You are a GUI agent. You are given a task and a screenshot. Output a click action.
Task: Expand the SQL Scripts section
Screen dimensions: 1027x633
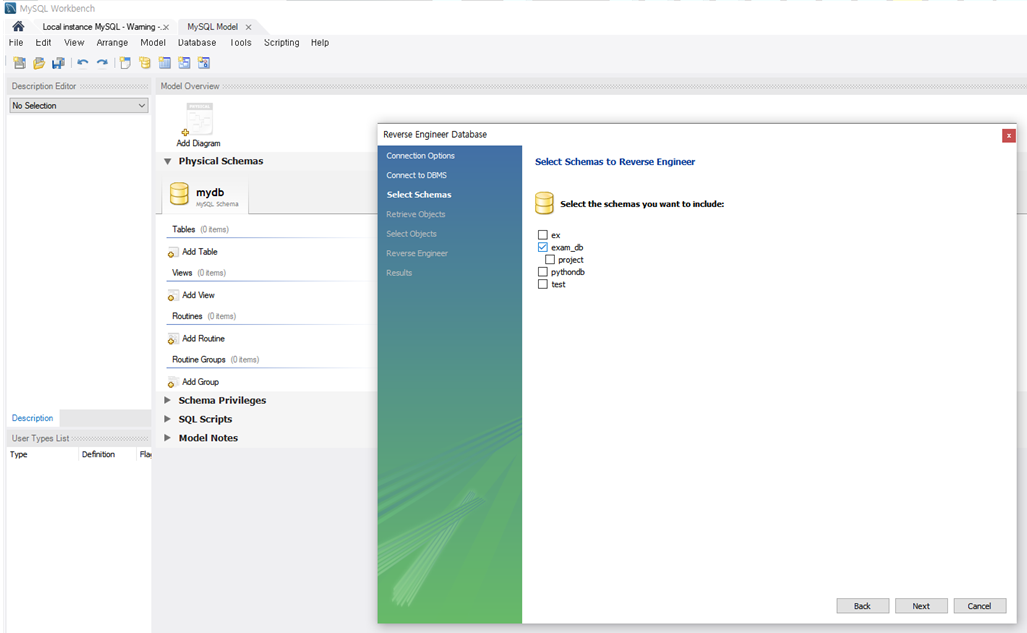(168, 419)
